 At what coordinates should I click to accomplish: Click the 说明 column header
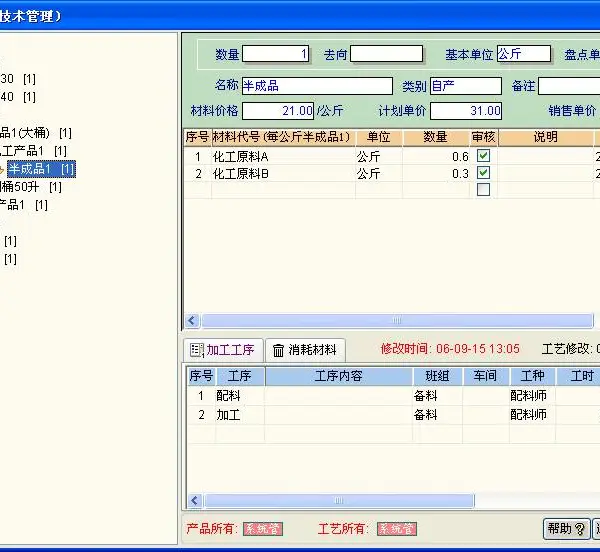pyautogui.click(x=546, y=137)
